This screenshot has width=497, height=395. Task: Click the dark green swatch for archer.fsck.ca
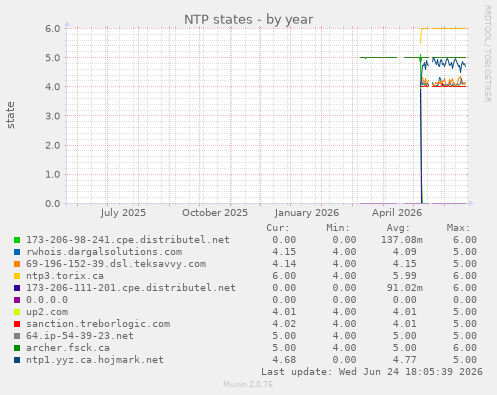[17, 348]
